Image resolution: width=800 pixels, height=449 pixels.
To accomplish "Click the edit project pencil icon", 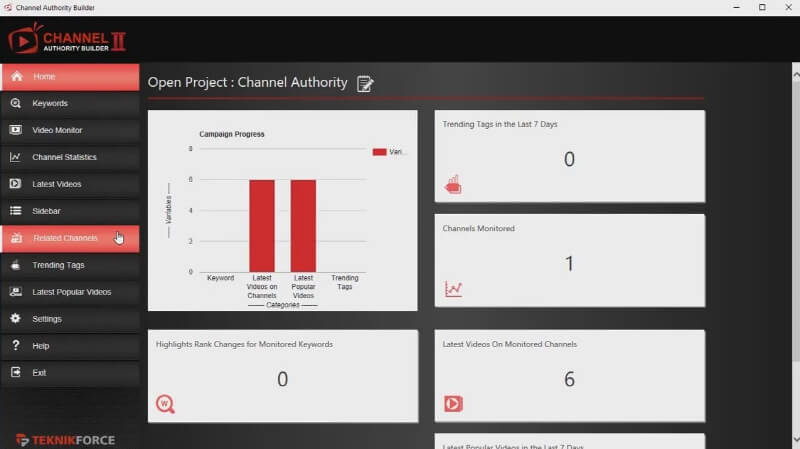I will 365,84.
